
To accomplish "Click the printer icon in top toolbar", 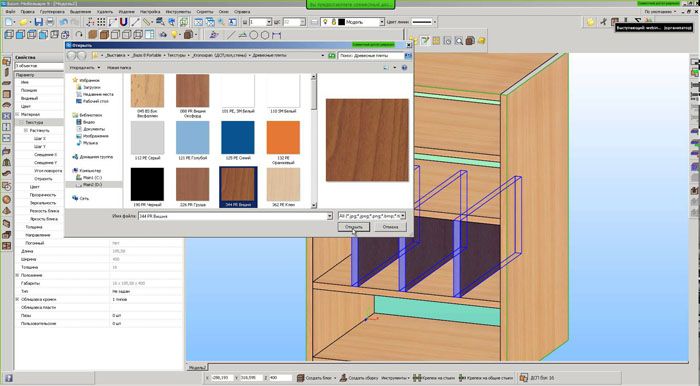I will pos(50,22).
